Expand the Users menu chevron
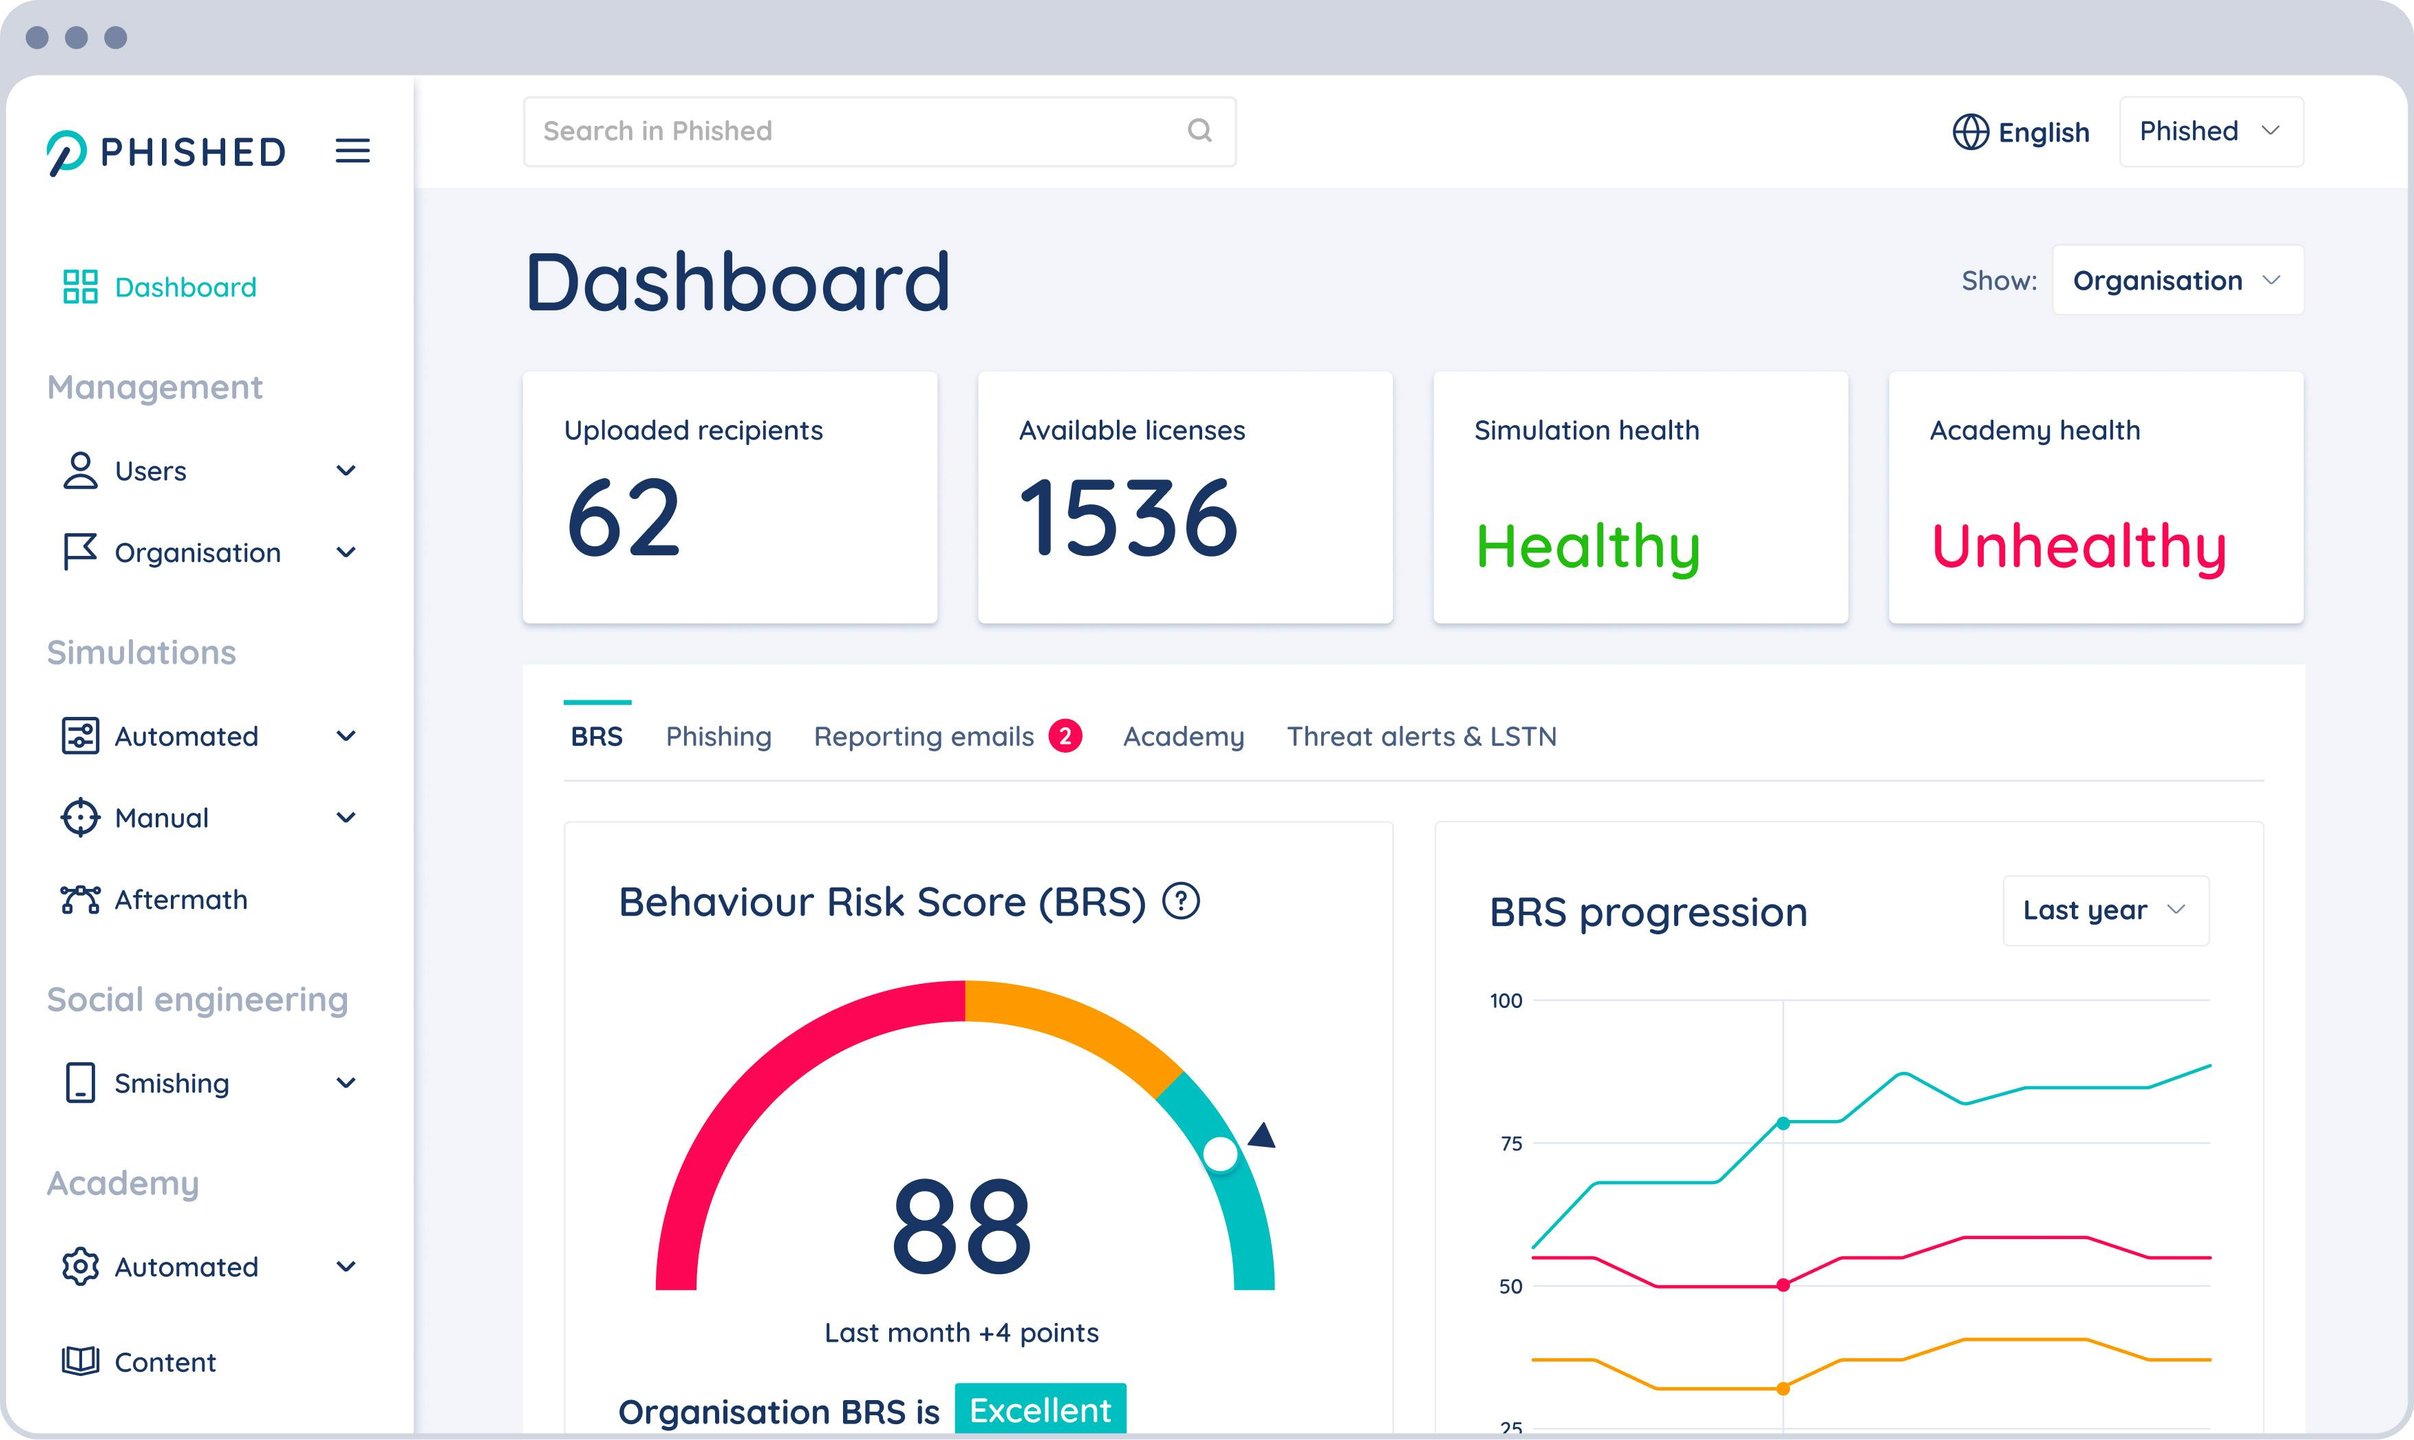2414x1440 pixels. tap(346, 470)
